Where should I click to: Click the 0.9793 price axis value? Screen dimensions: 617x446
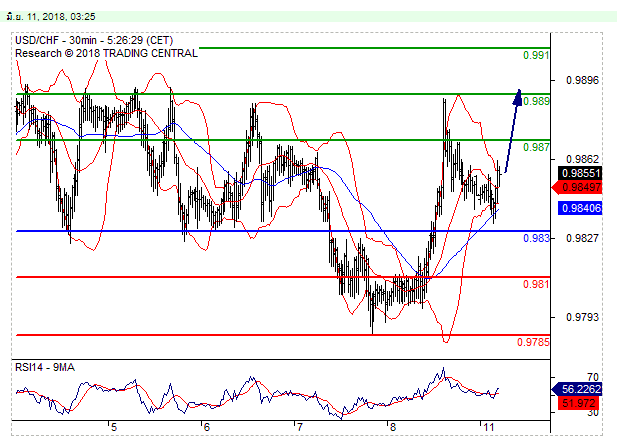point(582,317)
